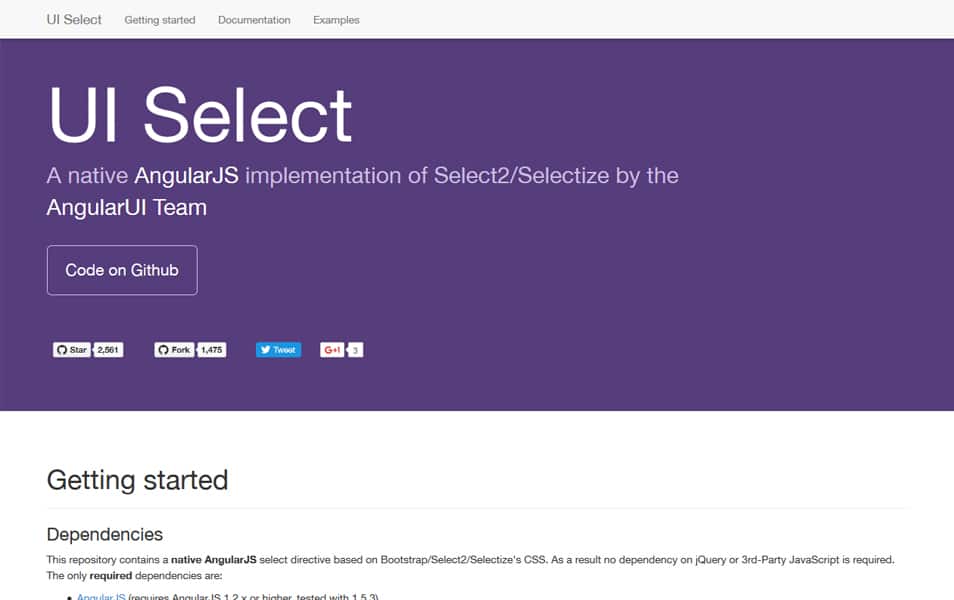Click the large UI Select hero title
The height and width of the screenshot is (600, 954).
(x=200, y=114)
